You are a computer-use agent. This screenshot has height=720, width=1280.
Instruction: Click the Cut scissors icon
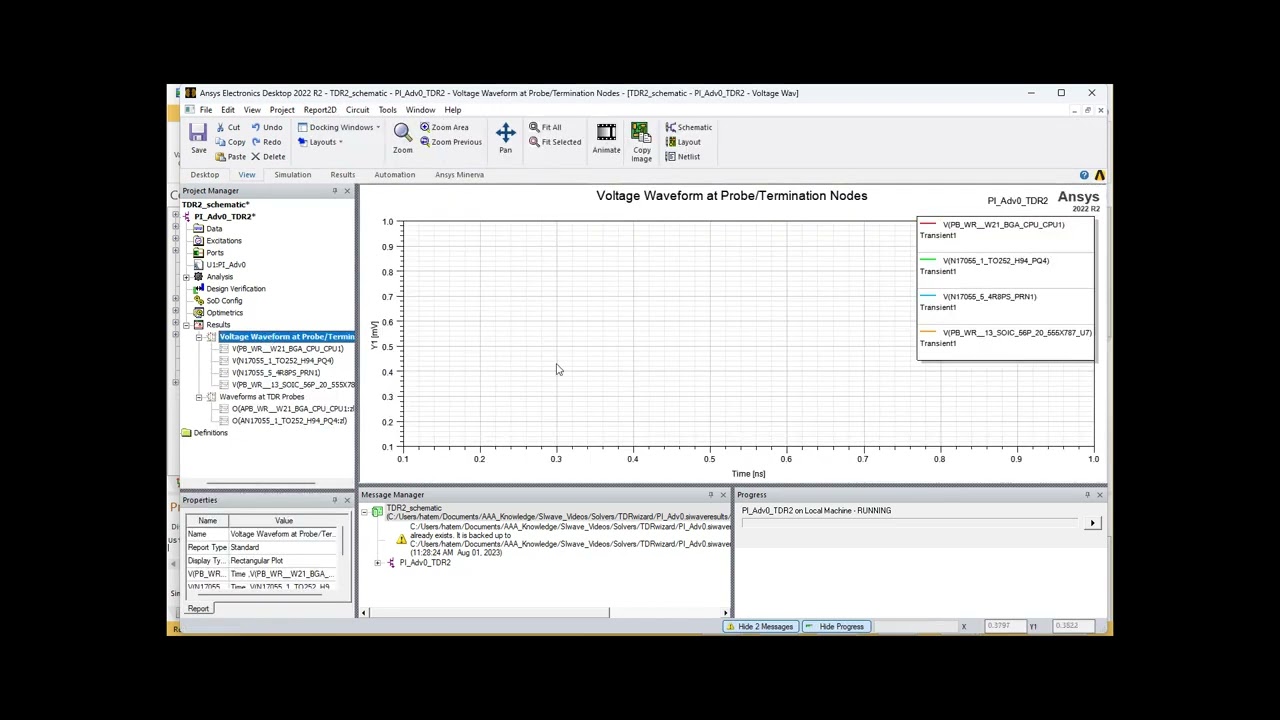tap(220, 127)
